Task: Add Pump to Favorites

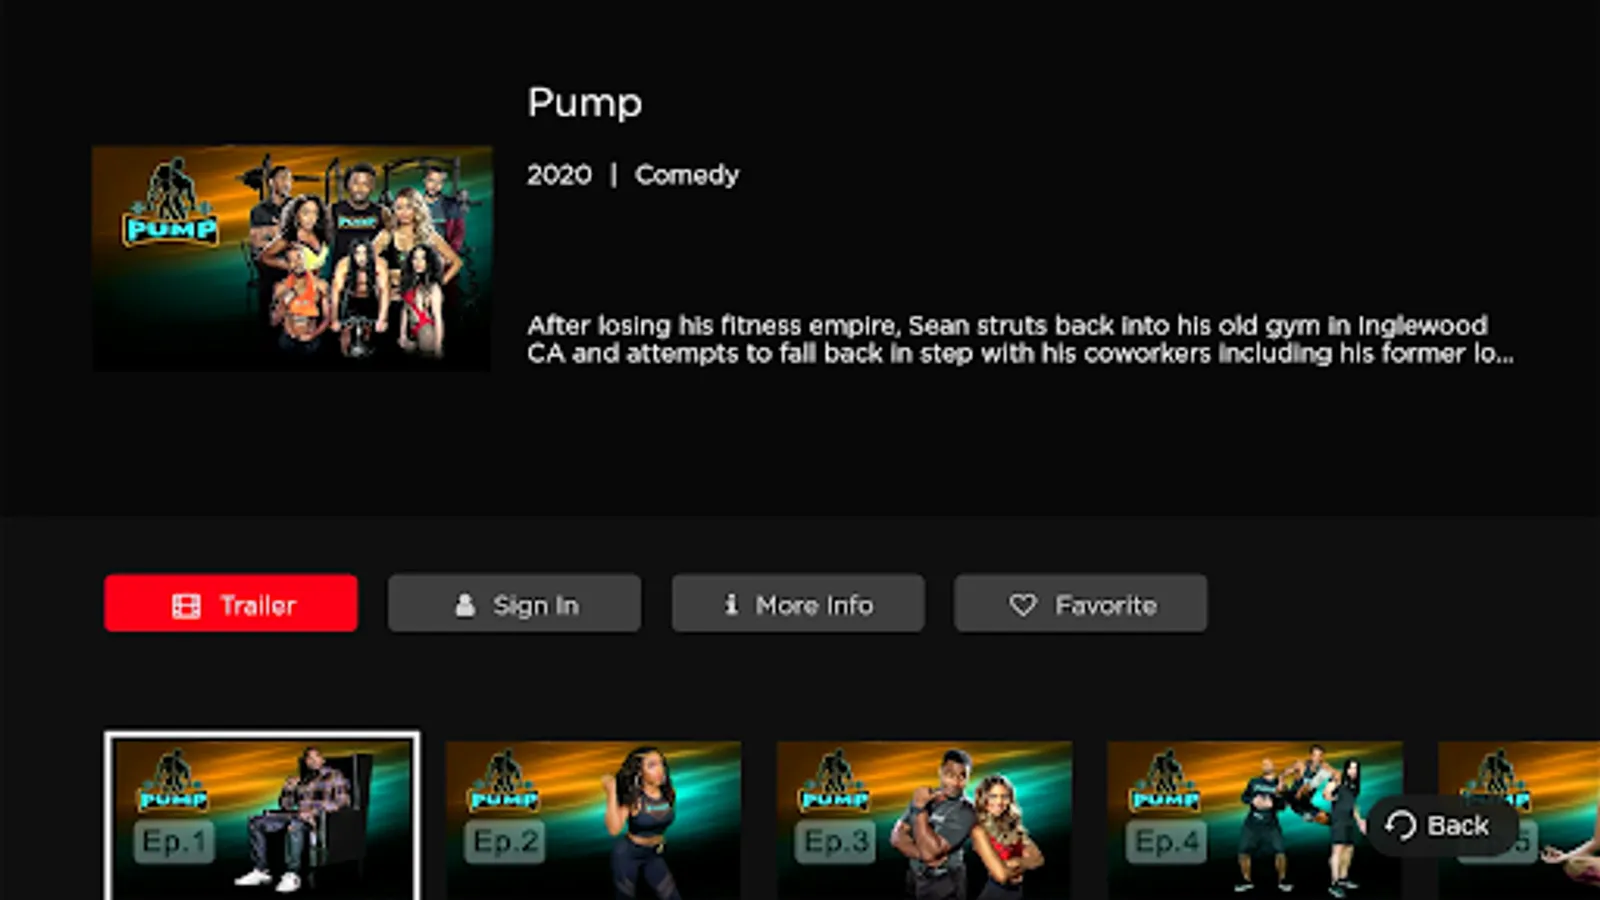Action: tap(1081, 603)
